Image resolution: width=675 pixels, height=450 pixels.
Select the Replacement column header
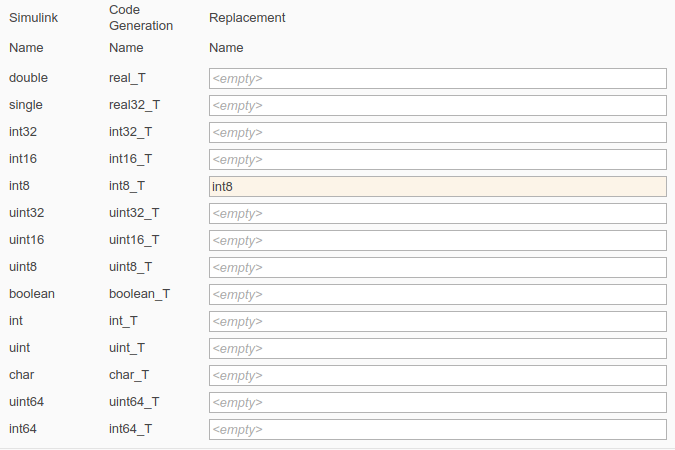pyautogui.click(x=247, y=18)
